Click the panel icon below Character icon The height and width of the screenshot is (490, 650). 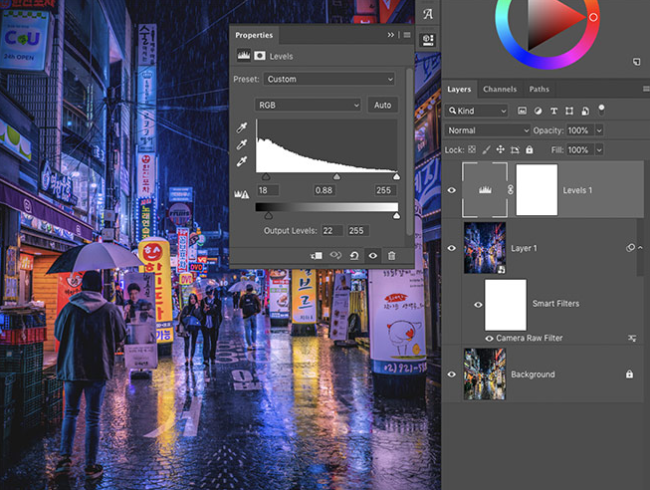tap(428, 40)
